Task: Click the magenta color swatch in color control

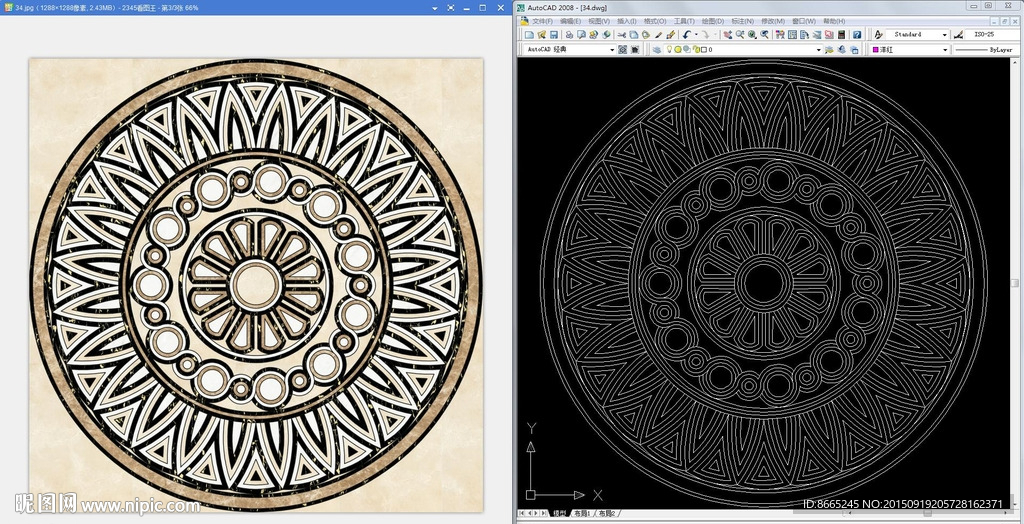Action: [x=876, y=50]
